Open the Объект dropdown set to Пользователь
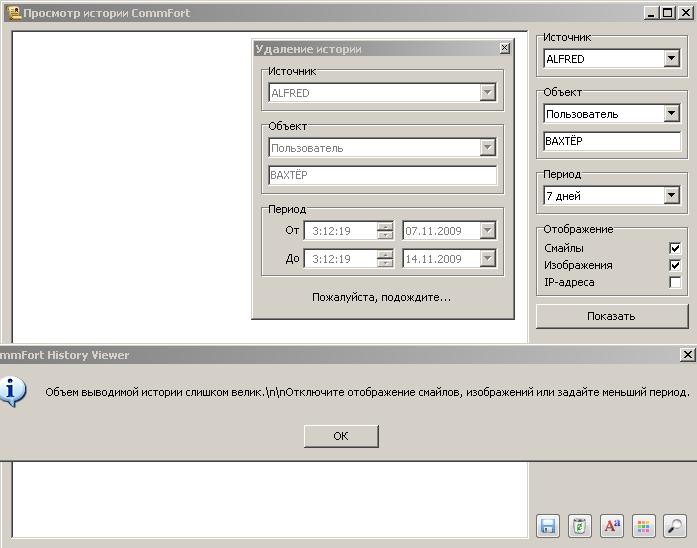 (671, 114)
